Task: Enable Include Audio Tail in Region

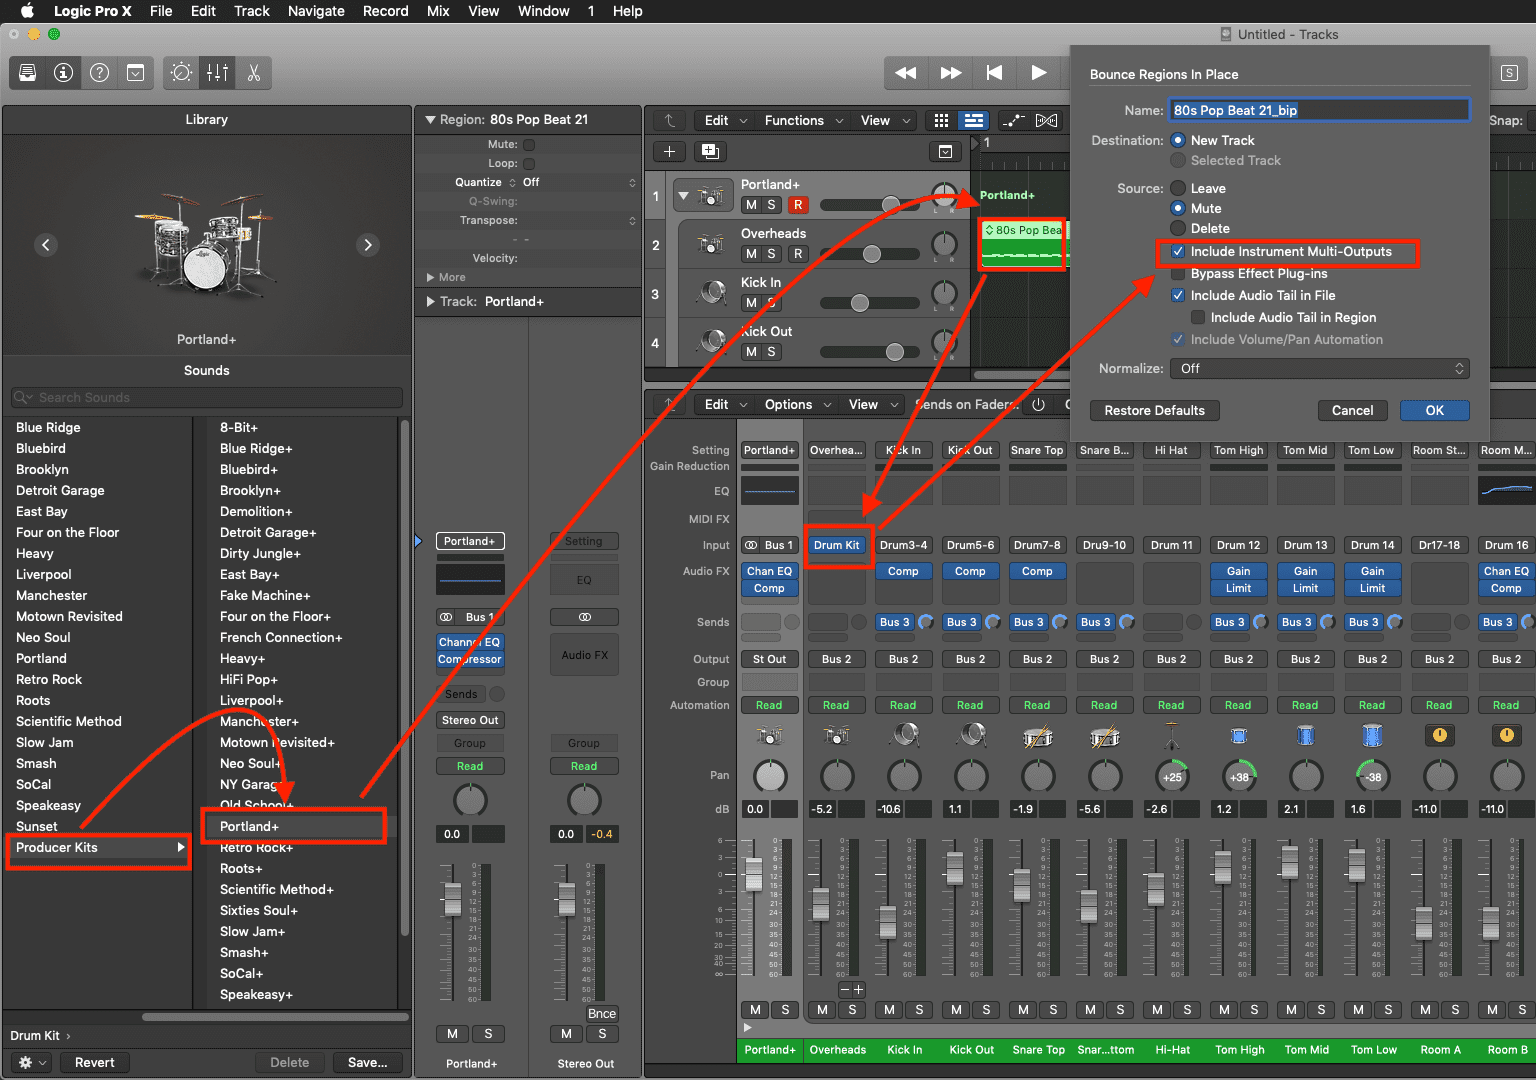Action: pos(1198,318)
